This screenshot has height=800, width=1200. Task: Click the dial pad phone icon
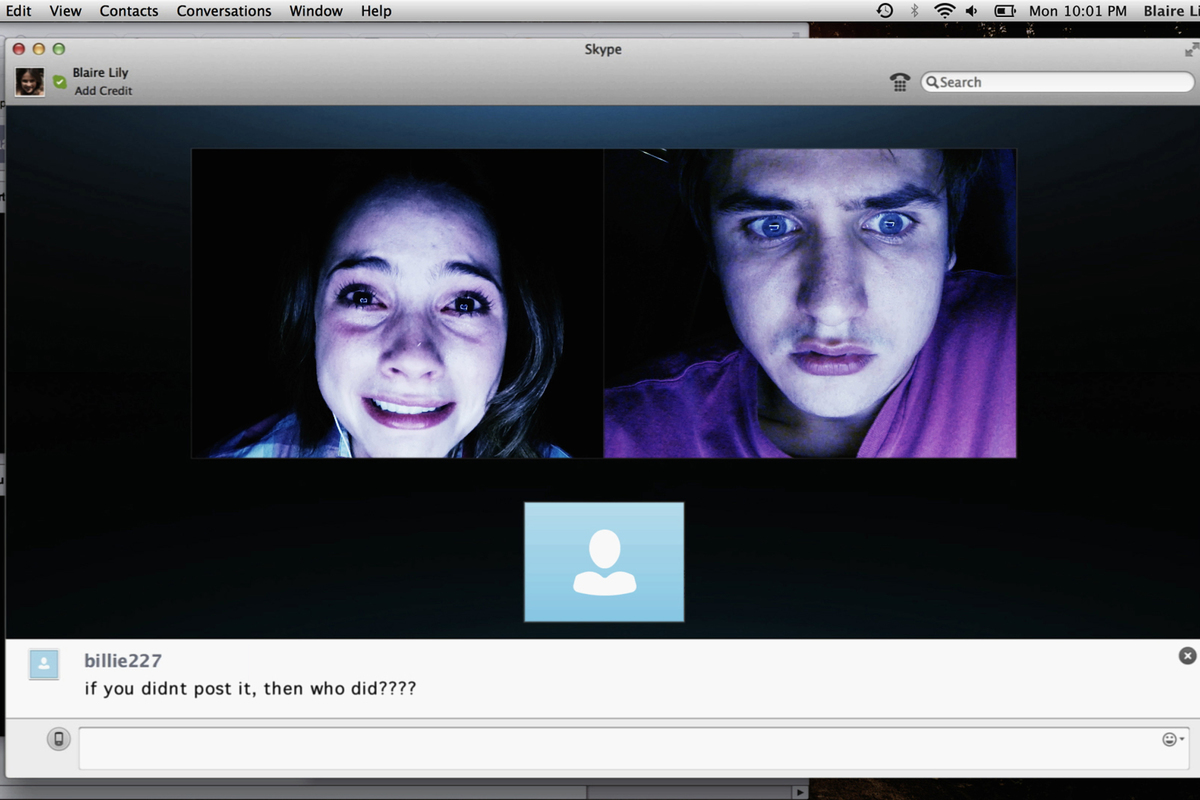click(x=899, y=82)
